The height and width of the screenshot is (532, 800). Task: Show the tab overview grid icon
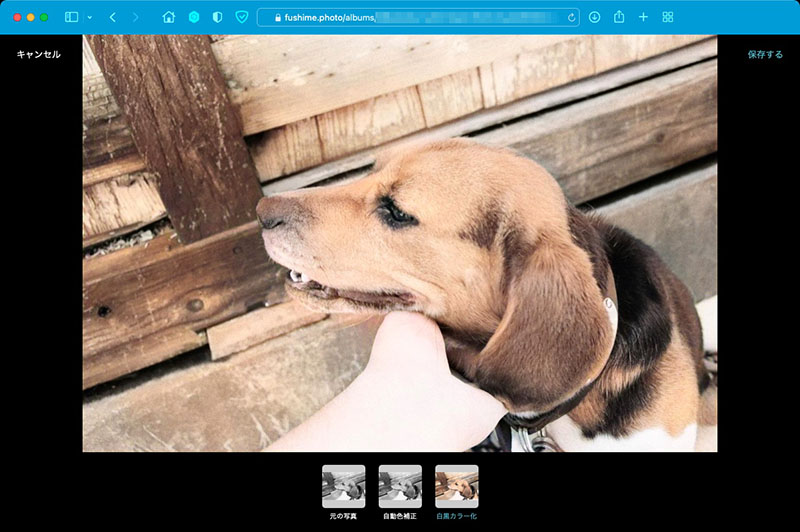coord(667,17)
